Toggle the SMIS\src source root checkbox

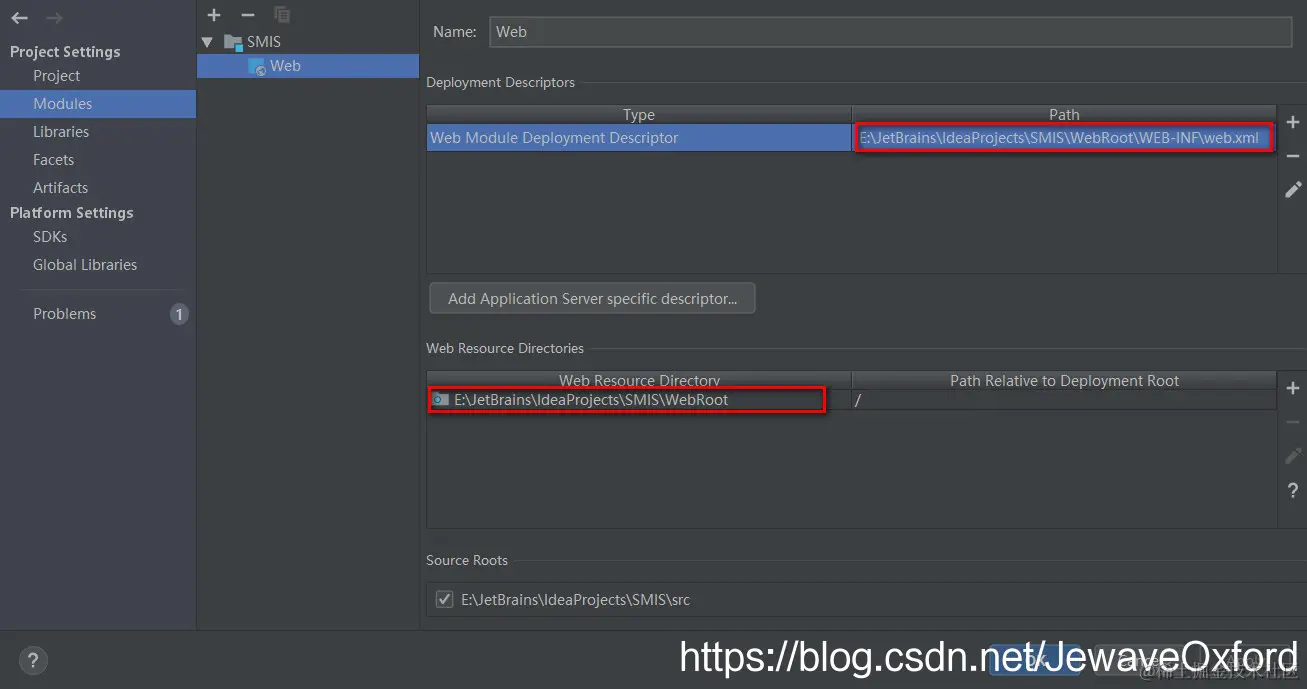tap(444, 600)
